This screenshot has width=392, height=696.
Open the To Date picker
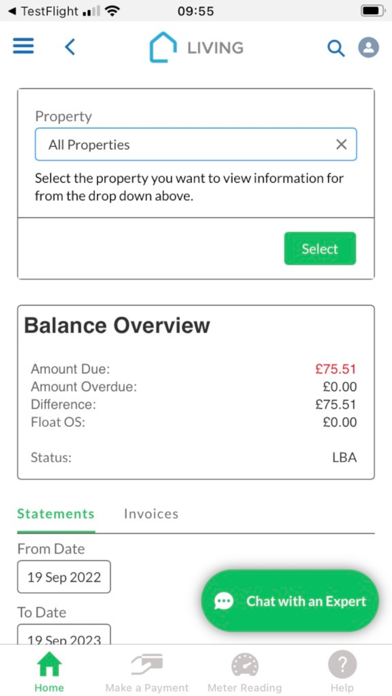click(x=64, y=635)
